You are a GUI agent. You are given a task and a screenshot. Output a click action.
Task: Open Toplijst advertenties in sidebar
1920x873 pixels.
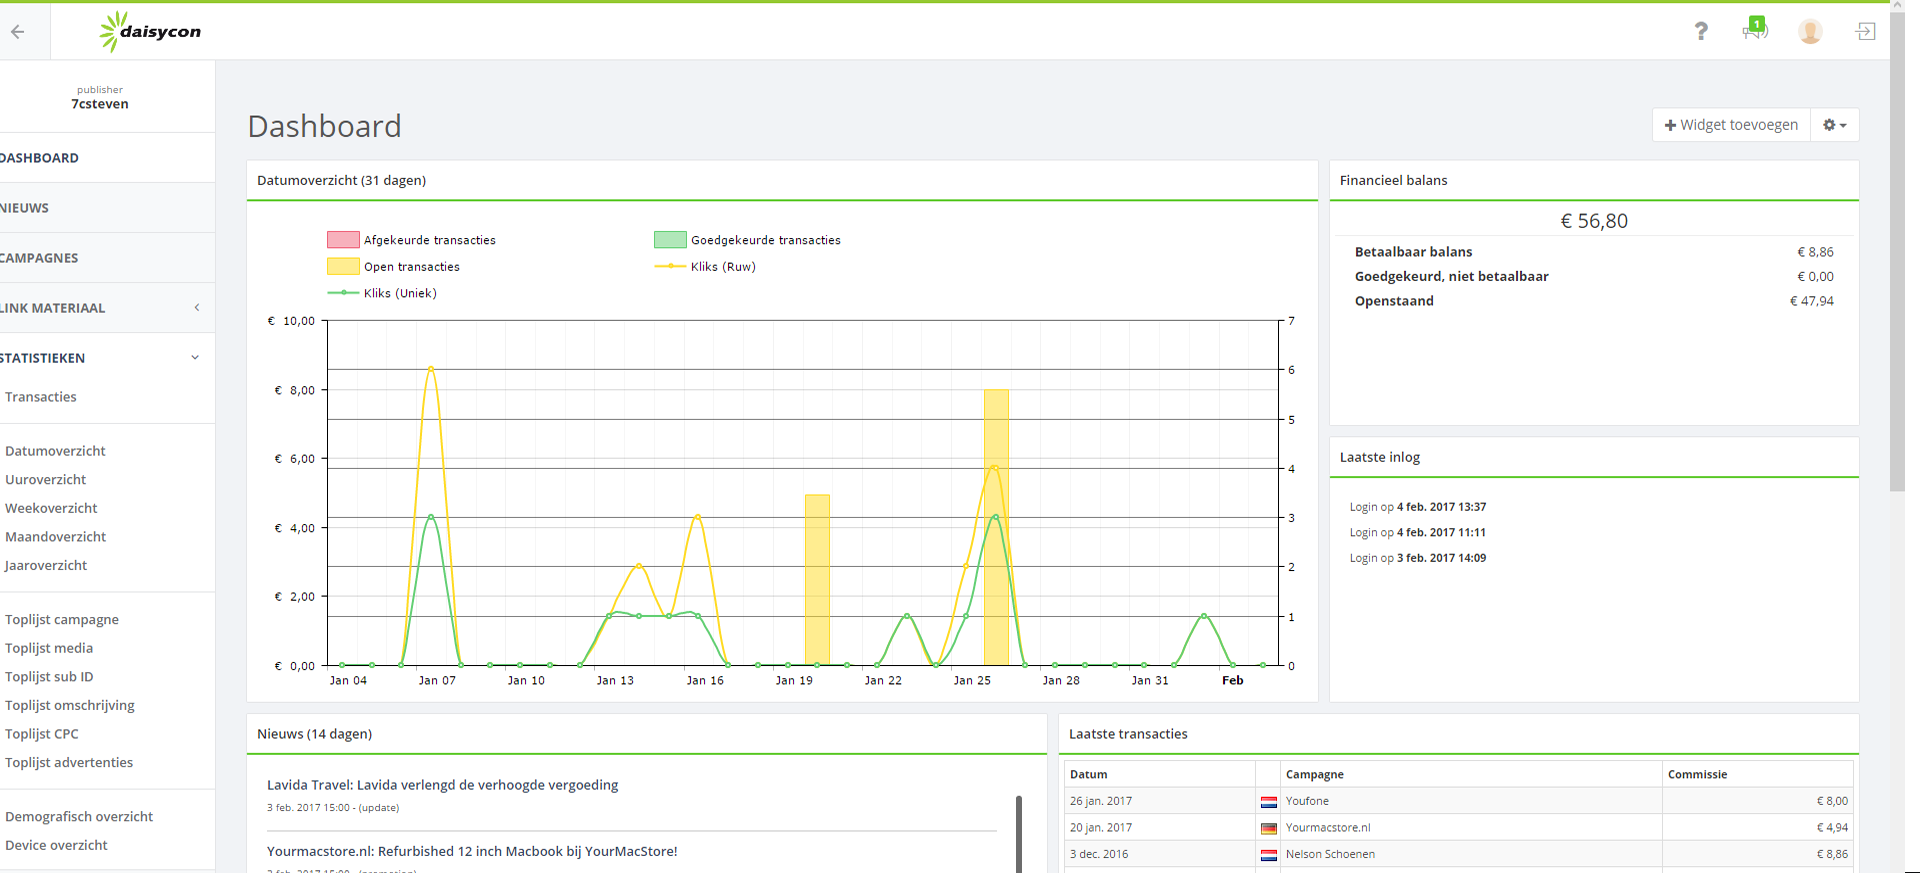69,762
